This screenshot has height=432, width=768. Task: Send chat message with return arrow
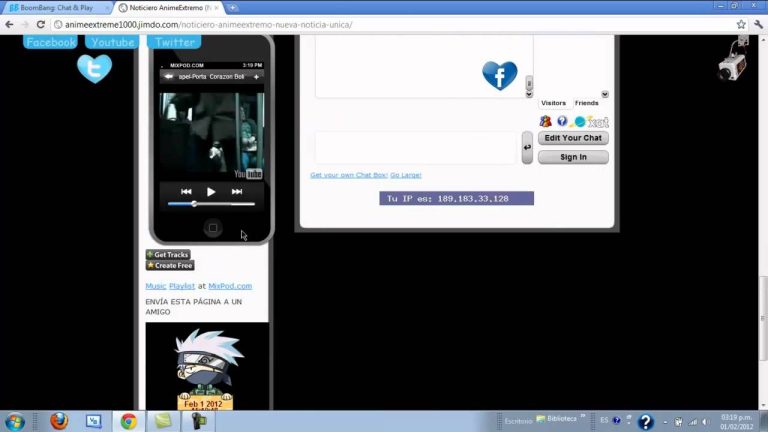click(x=527, y=147)
